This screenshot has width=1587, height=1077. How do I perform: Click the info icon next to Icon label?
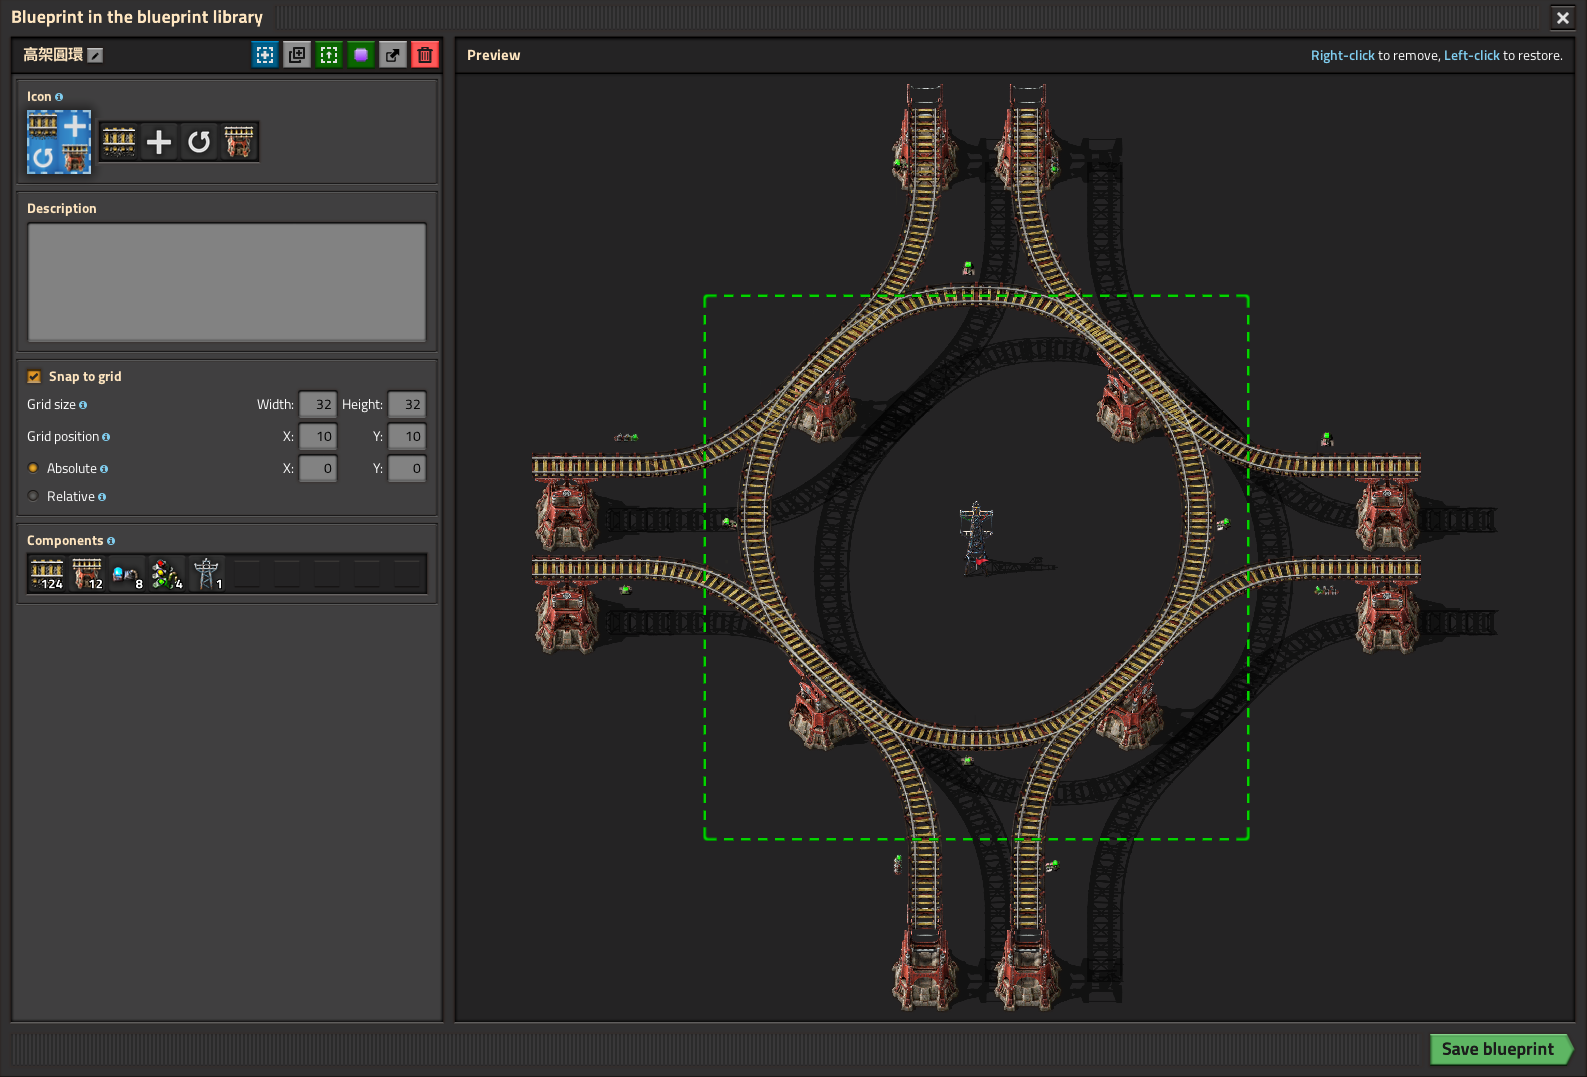coord(59,97)
